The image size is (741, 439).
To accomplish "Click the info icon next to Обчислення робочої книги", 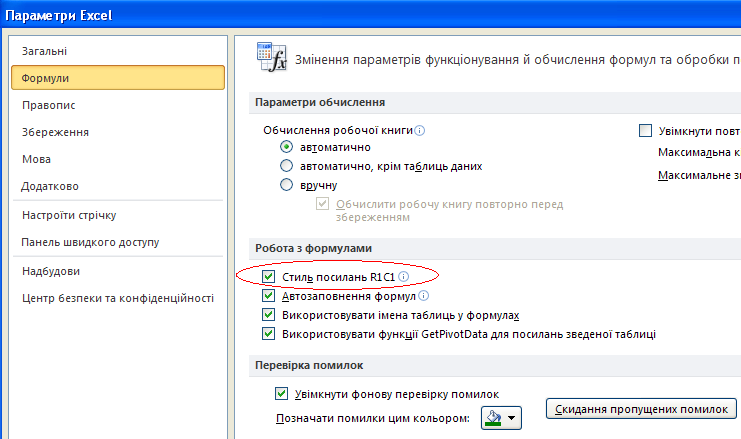I will point(420,130).
